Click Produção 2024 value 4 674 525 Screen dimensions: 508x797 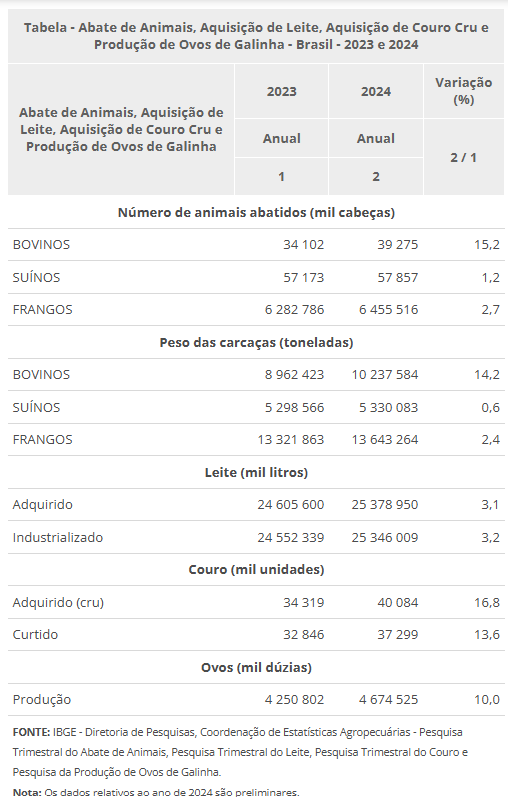tap(389, 700)
